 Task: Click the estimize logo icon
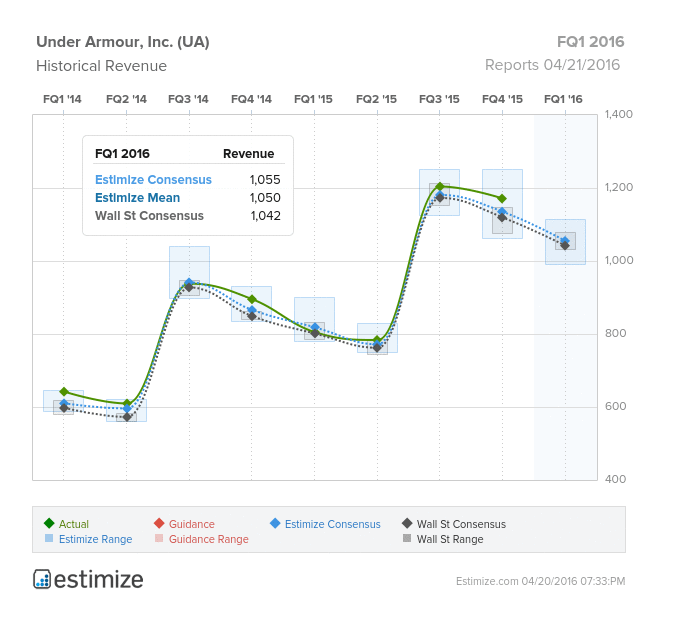pos(42,579)
